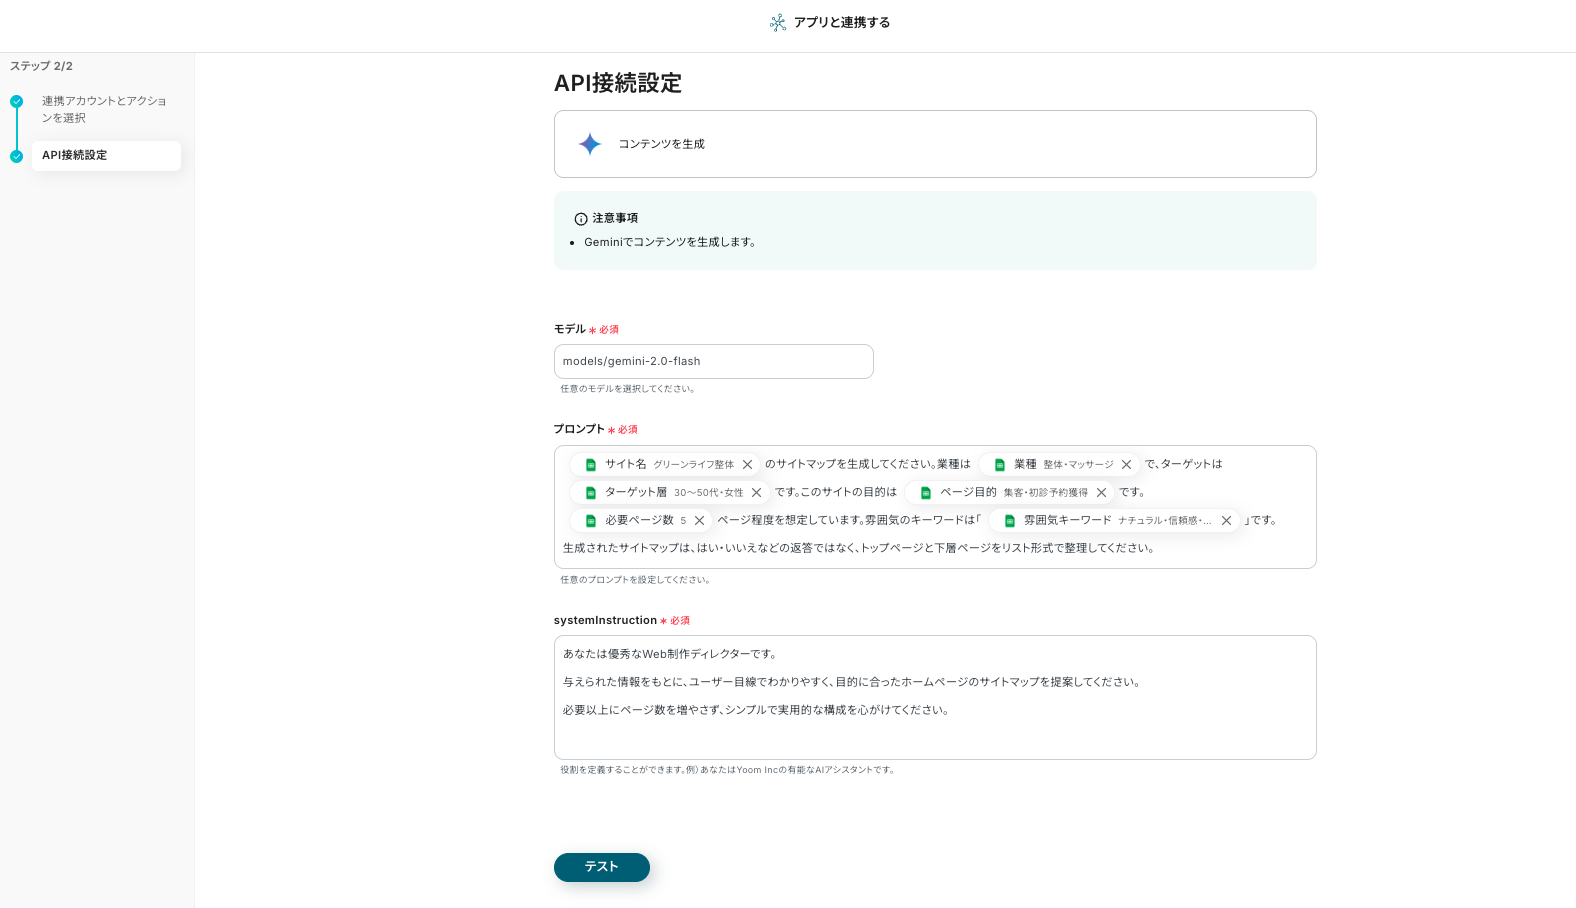Image resolution: width=1576 pixels, height=908 pixels.
Task: Click the Google Sheets icon on サイト名 chip
Action: tap(591, 465)
